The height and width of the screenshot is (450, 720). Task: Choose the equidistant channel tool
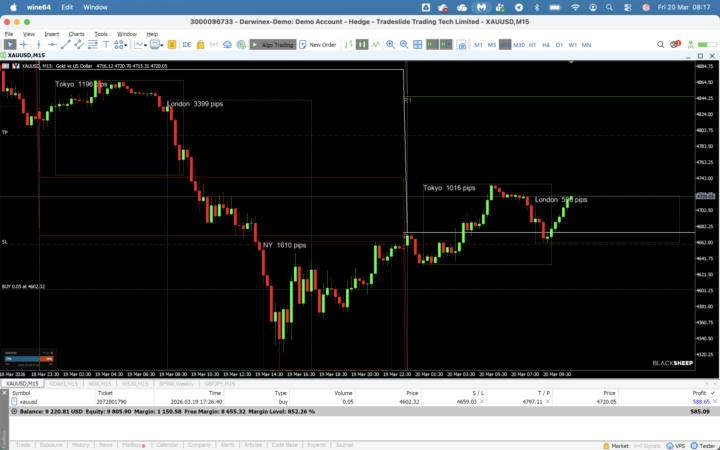click(79, 45)
